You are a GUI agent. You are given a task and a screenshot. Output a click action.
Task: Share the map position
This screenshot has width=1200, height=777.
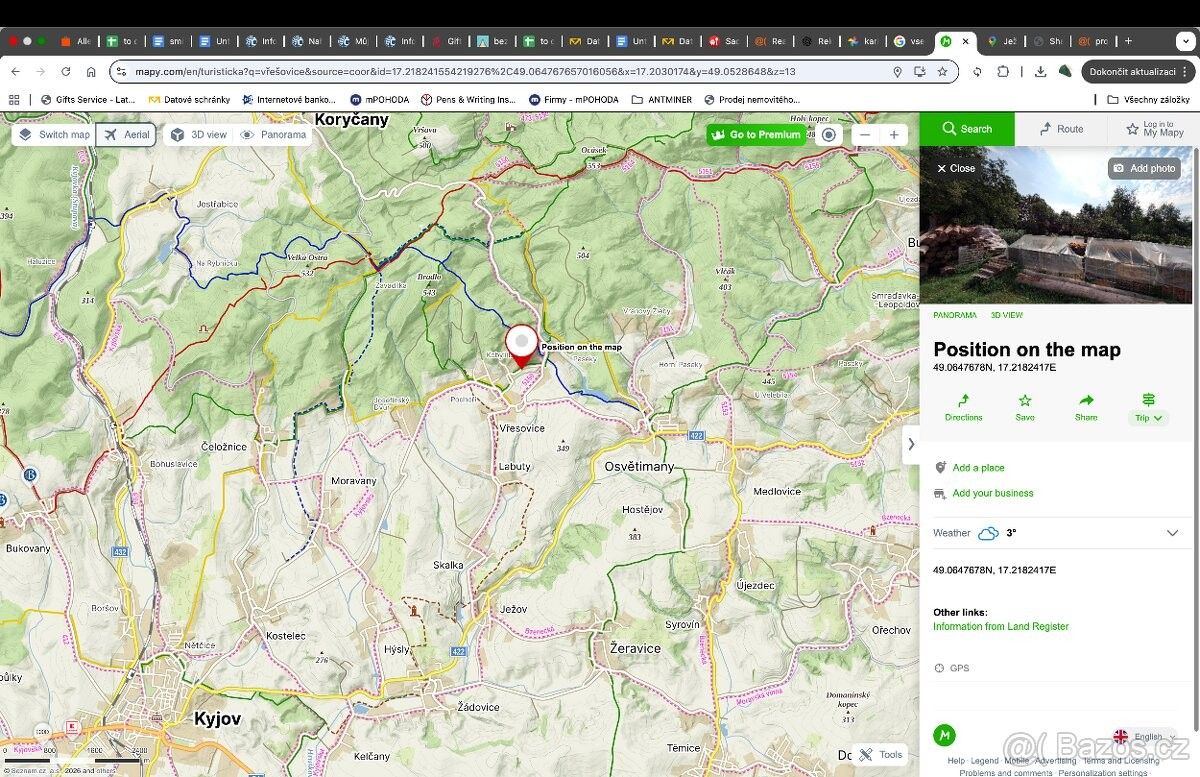point(1086,400)
